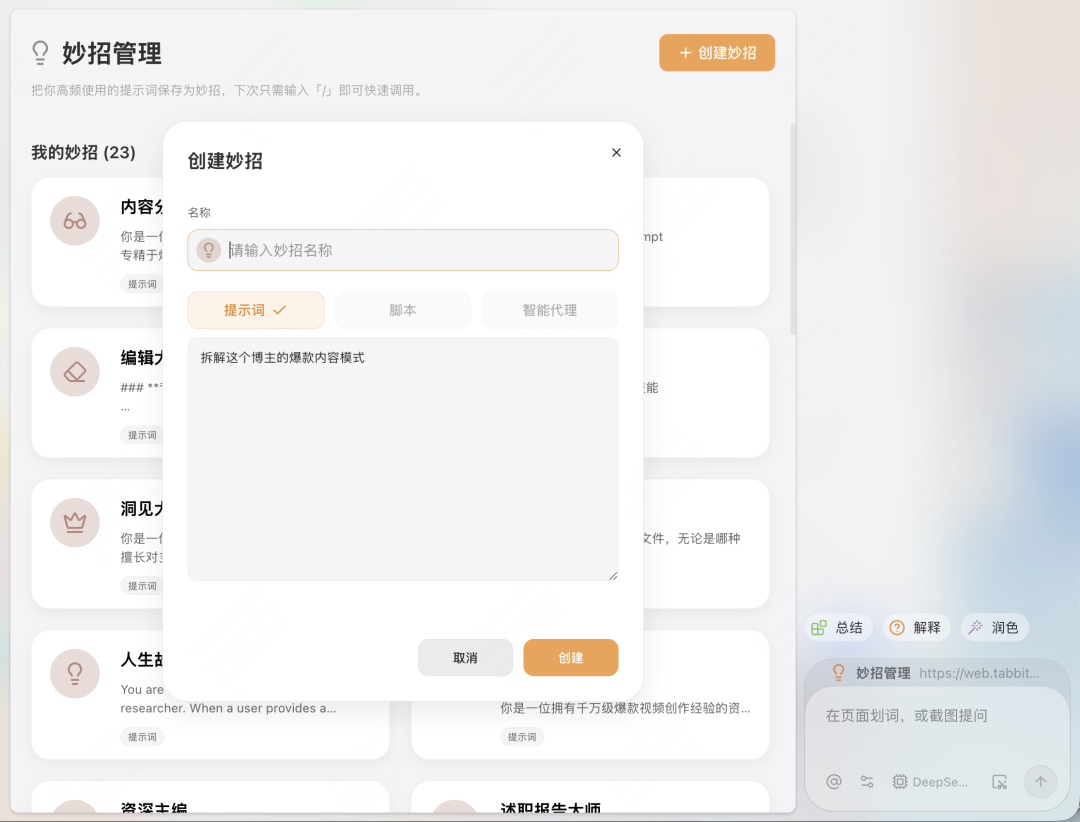Click text researcher. When a user provides a...
Viewport: 1080px width, 822px height.
[228, 708]
